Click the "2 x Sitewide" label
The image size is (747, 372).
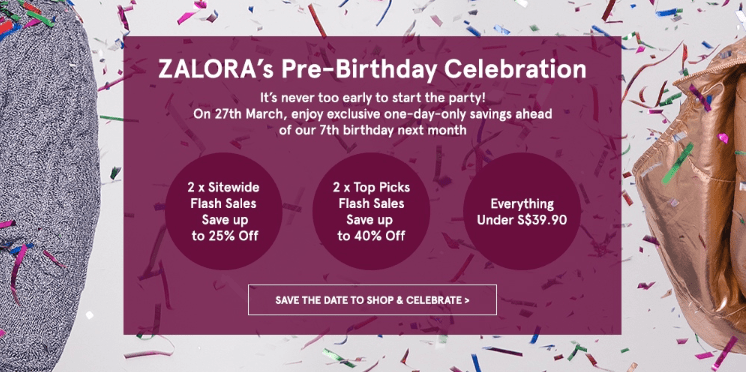pyautogui.click(x=223, y=187)
